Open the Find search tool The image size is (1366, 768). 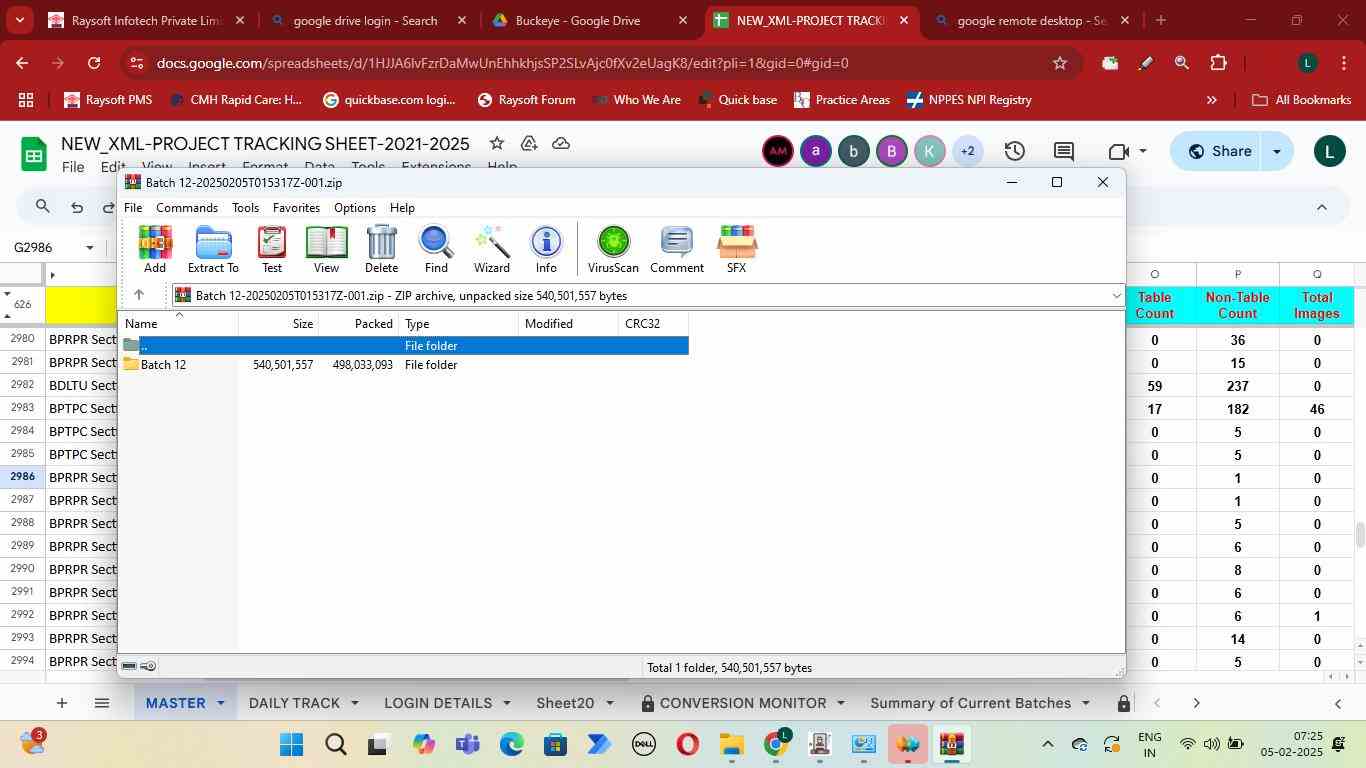436,248
